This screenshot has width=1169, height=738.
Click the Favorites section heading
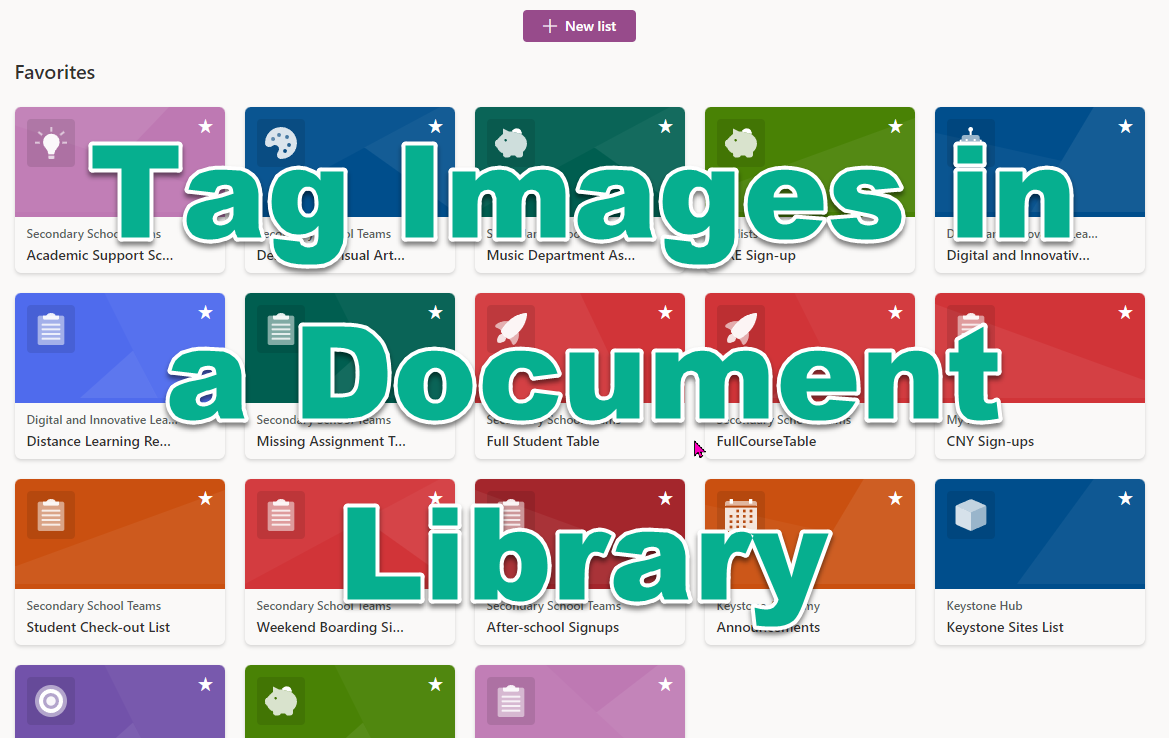(x=55, y=72)
